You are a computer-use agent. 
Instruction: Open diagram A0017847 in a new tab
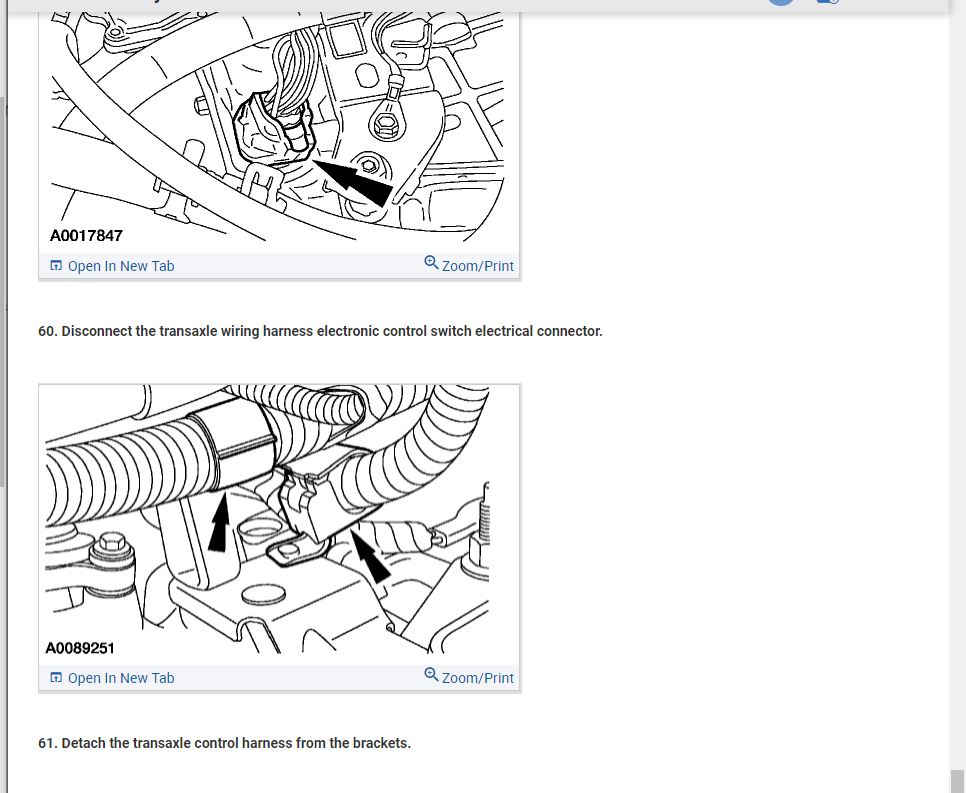[x=112, y=266]
